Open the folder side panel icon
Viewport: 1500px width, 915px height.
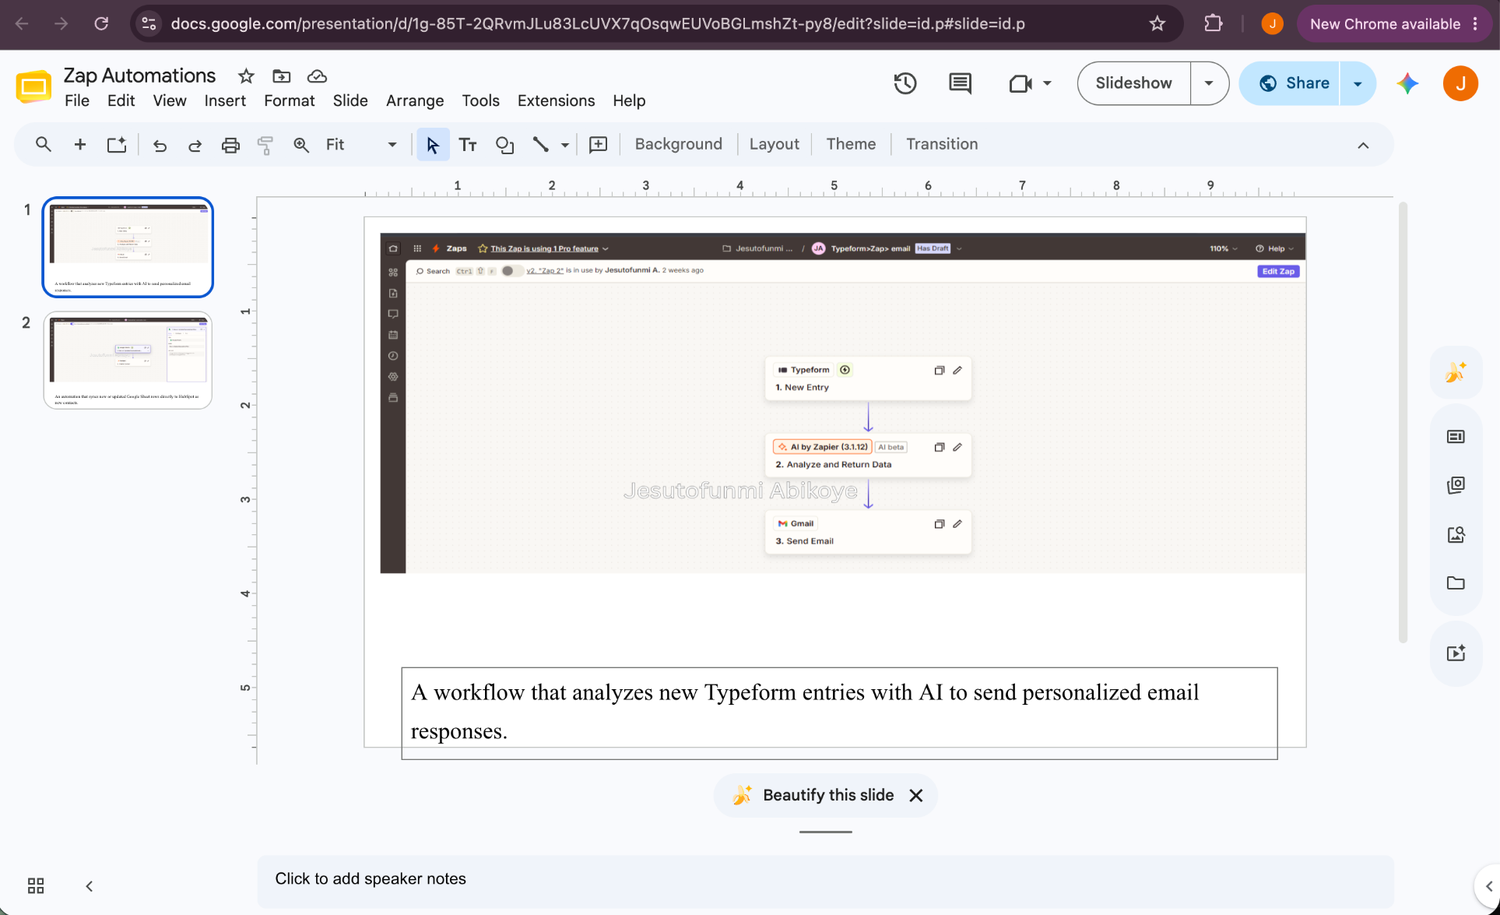click(x=1456, y=583)
